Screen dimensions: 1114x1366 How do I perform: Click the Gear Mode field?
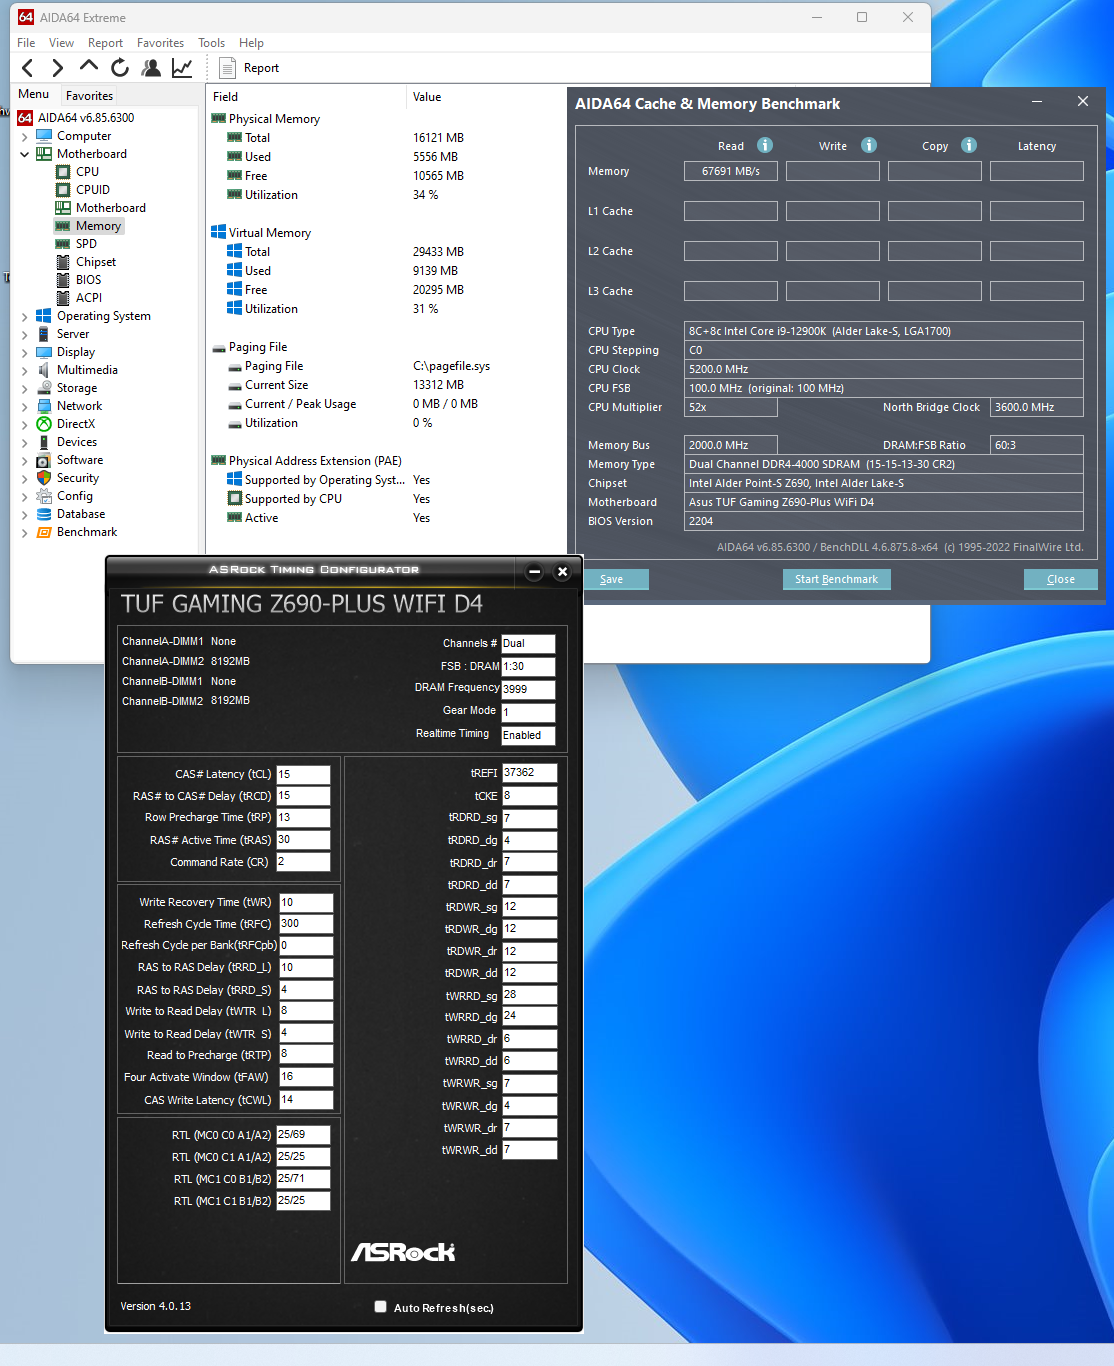(x=528, y=712)
